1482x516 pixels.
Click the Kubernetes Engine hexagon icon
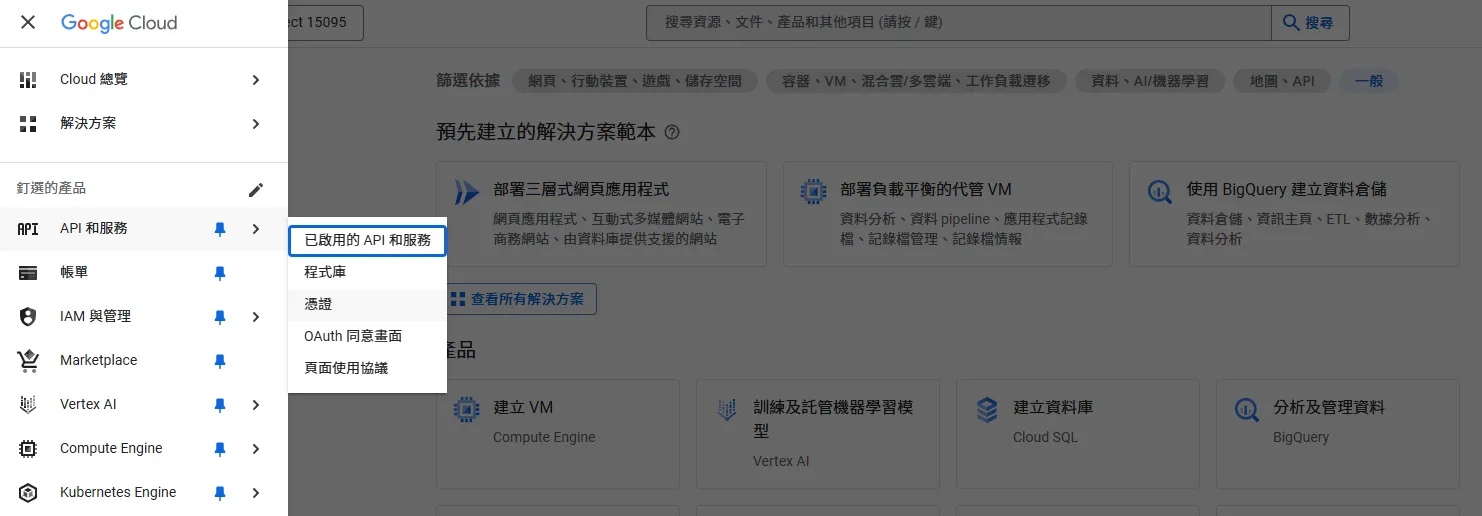coord(28,493)
